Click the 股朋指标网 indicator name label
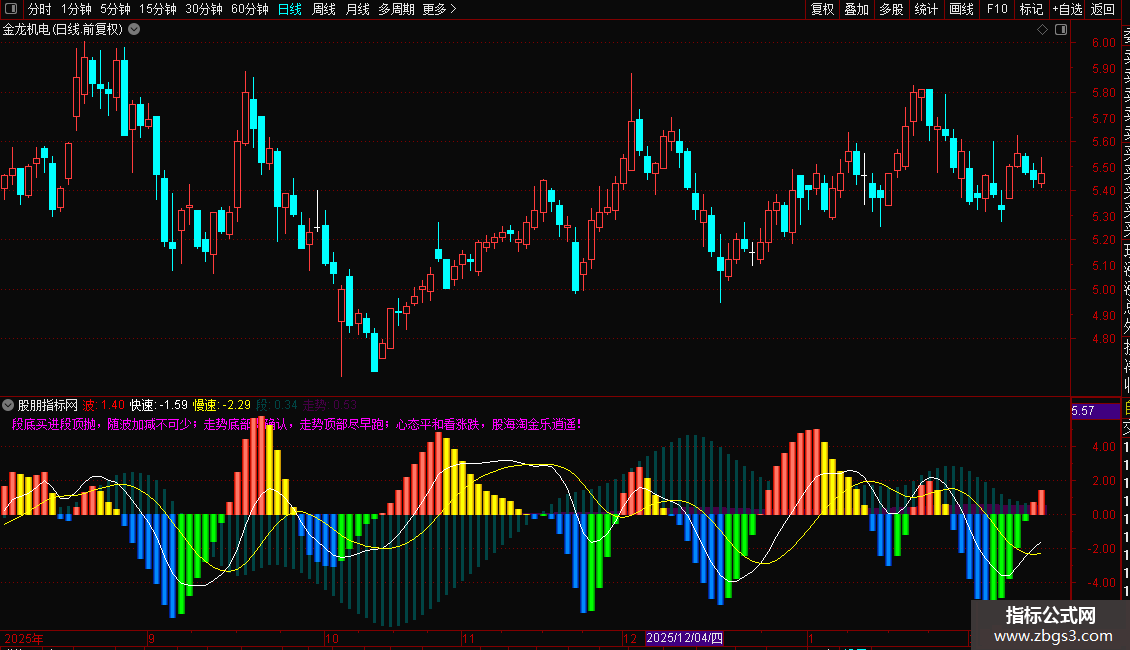This screenshot has height=650, width=1130. [x=48, y=405]
